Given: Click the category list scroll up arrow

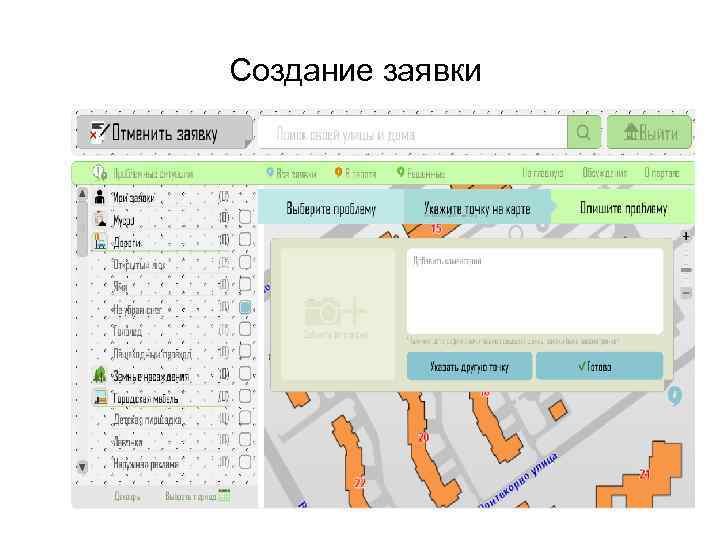Looking at the screenshot, I should tap(82, 193).
